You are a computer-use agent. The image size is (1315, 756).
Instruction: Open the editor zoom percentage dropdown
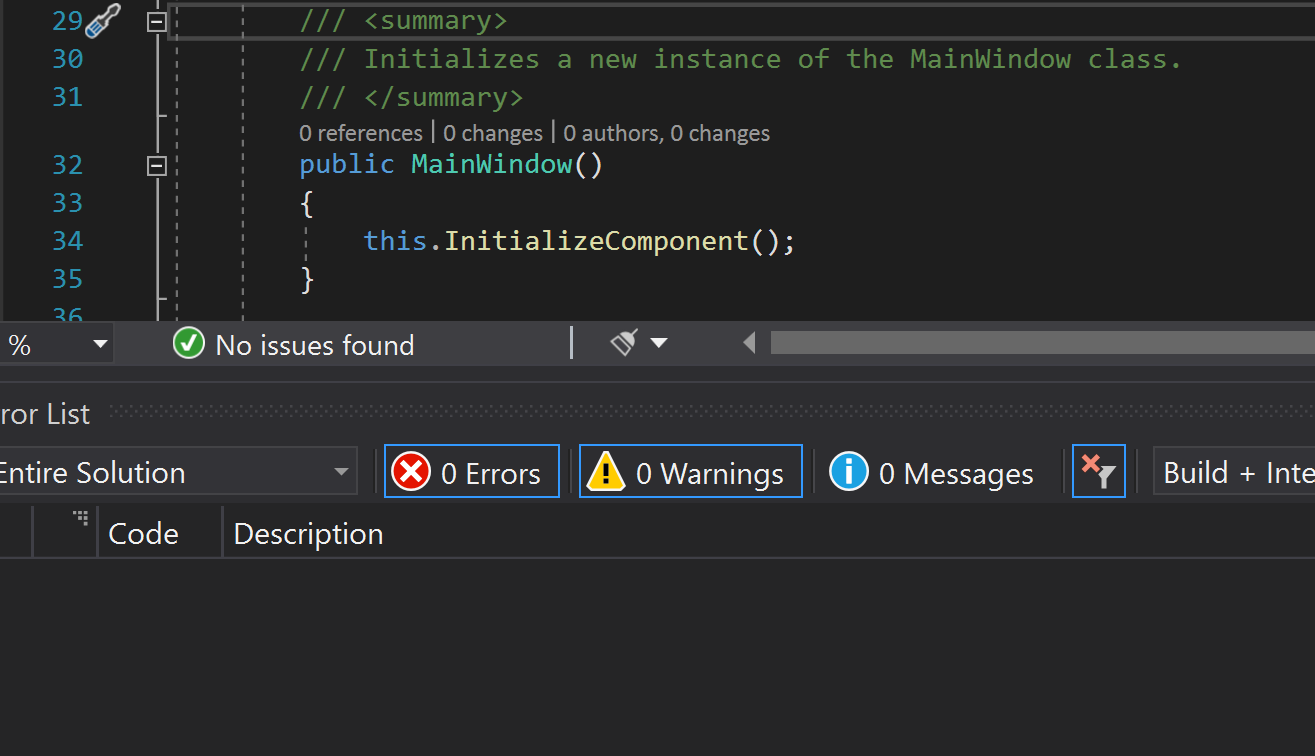(x=99, y=345)
